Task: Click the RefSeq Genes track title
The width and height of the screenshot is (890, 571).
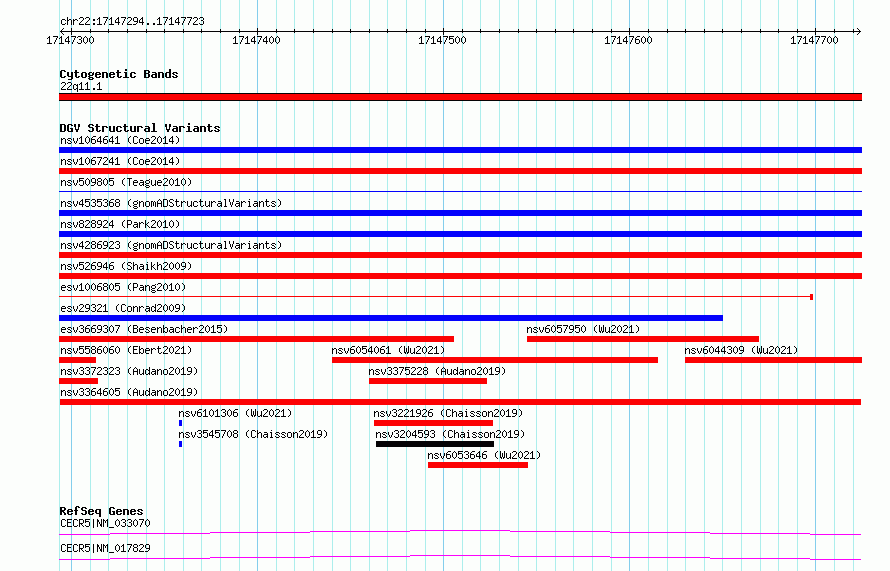Action: [101, 511]
